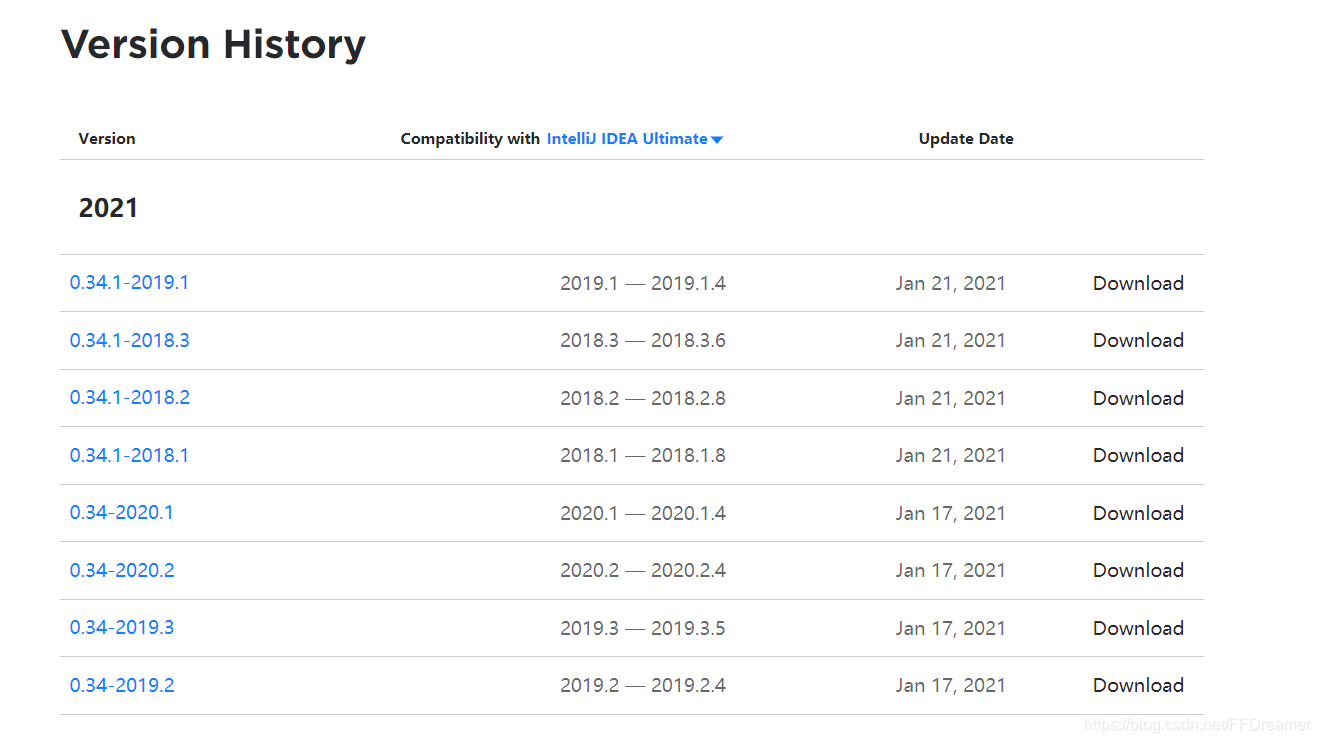
Task: Open version 0.34-2020.2 link
Action: pos(122,570)
